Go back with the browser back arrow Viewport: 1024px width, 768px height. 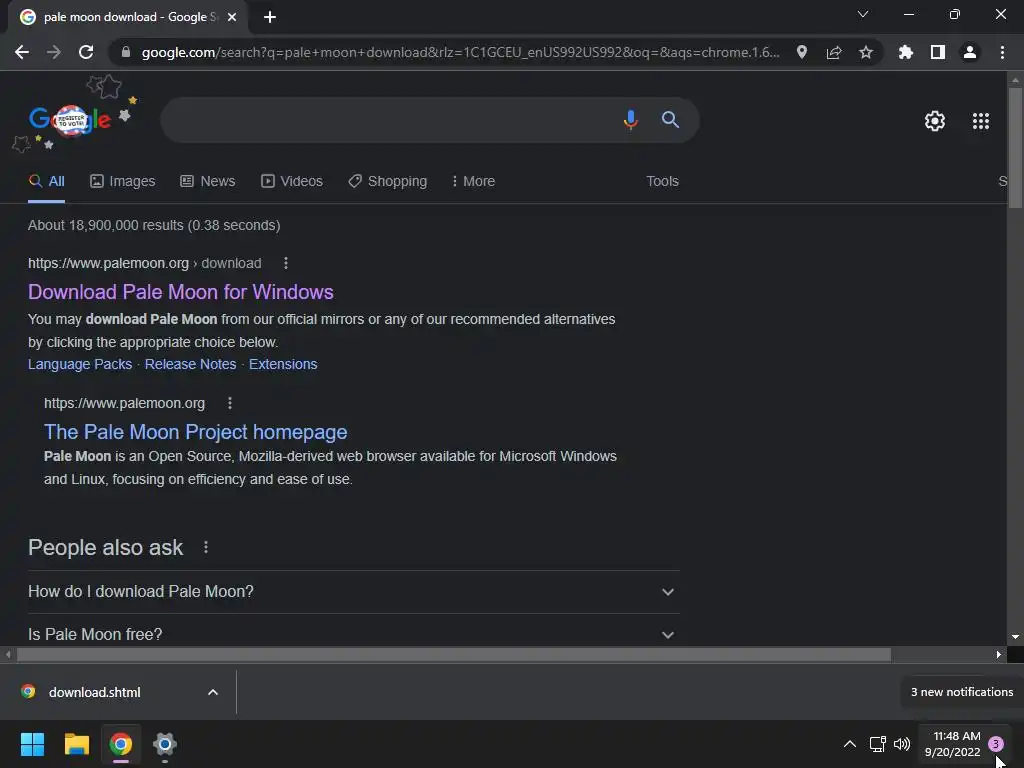22,52
